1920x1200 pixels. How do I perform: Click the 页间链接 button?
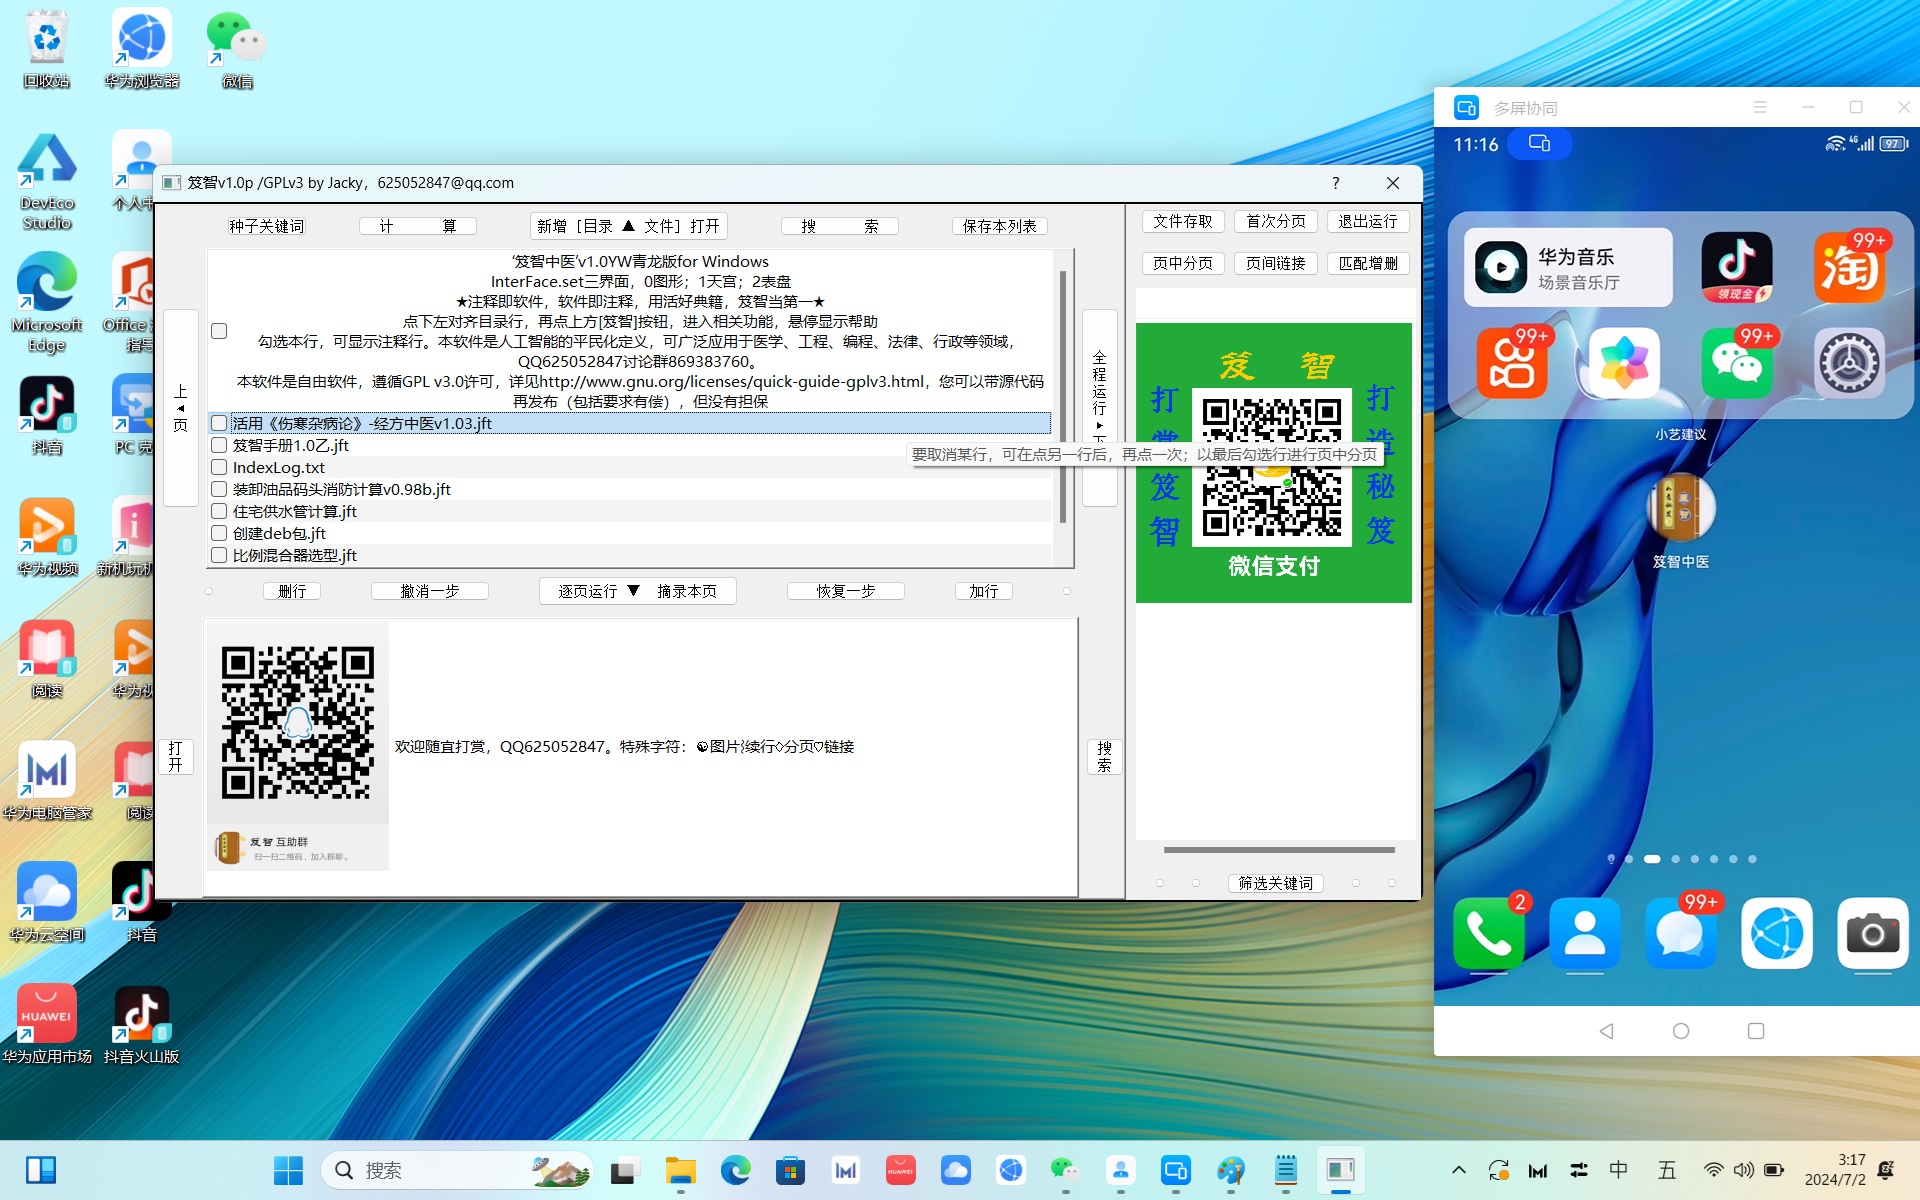point(1276,263)
